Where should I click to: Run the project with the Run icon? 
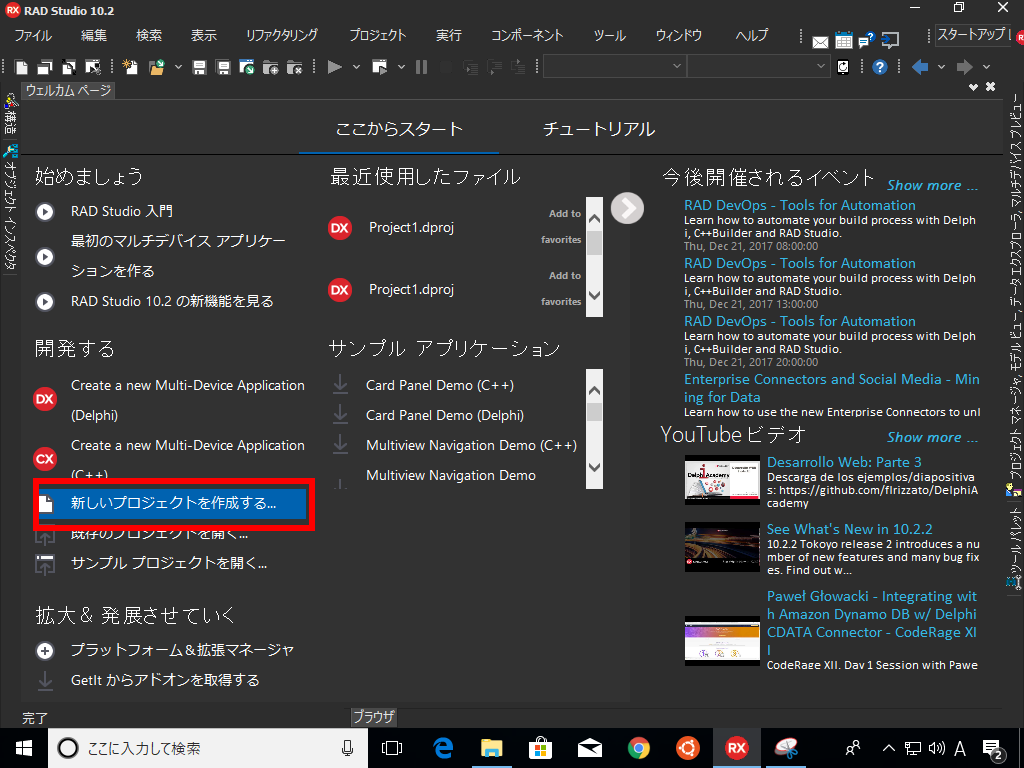point(336,67)
